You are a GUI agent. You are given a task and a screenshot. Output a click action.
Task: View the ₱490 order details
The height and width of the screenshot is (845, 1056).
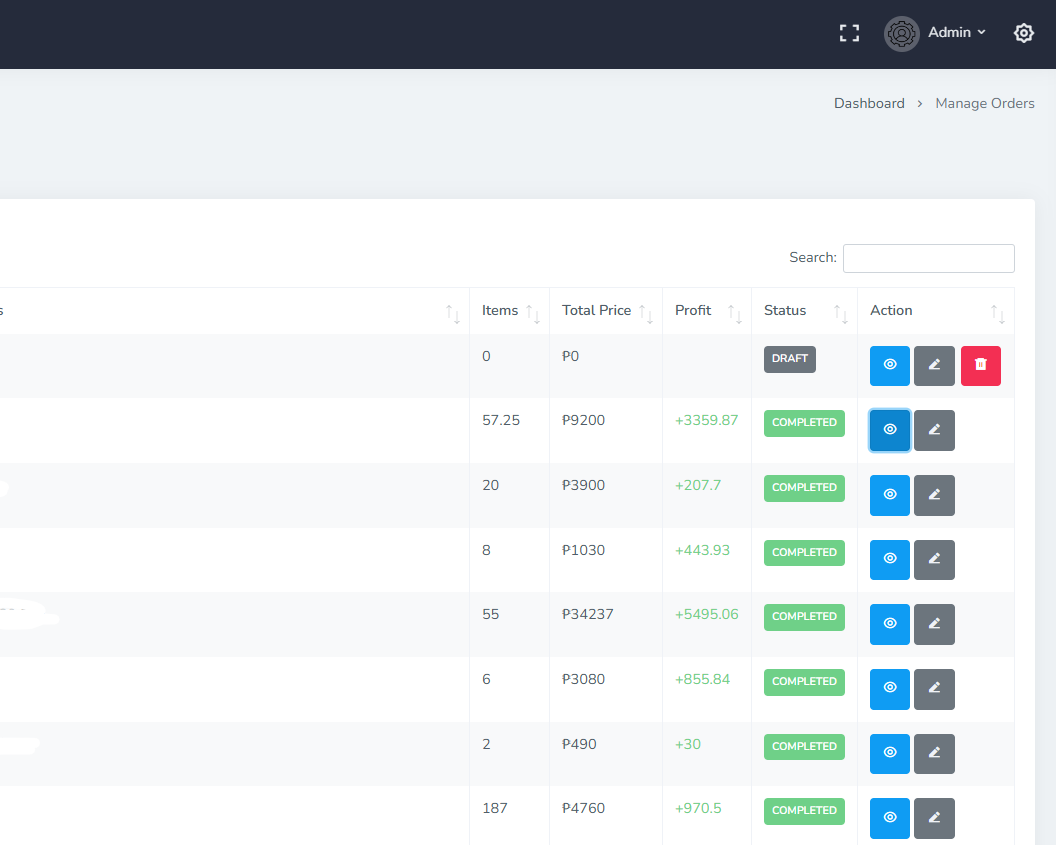click(x=889, y=753)
